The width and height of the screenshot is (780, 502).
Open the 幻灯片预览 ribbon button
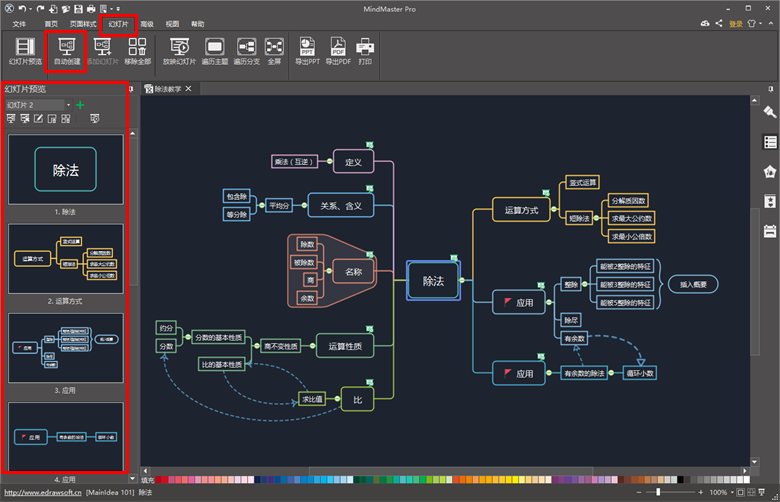(25, 51)
